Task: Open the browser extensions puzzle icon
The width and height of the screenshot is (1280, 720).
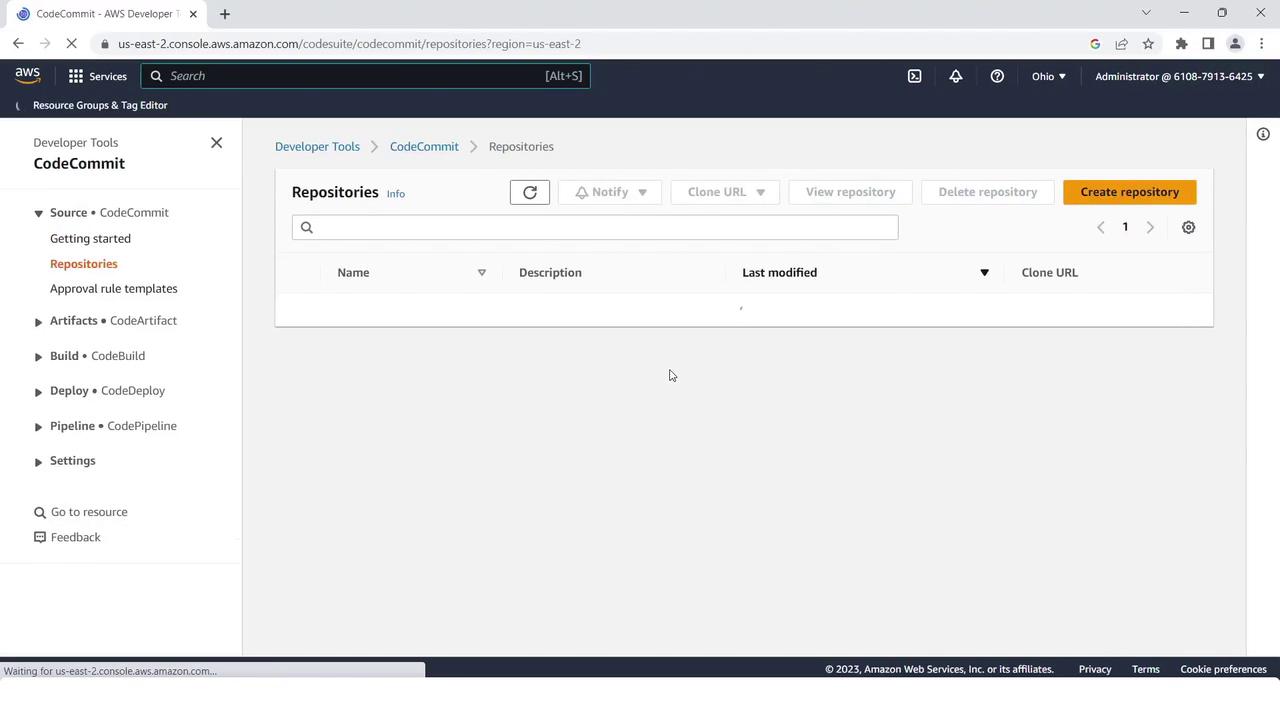Action: [1181, 44]
